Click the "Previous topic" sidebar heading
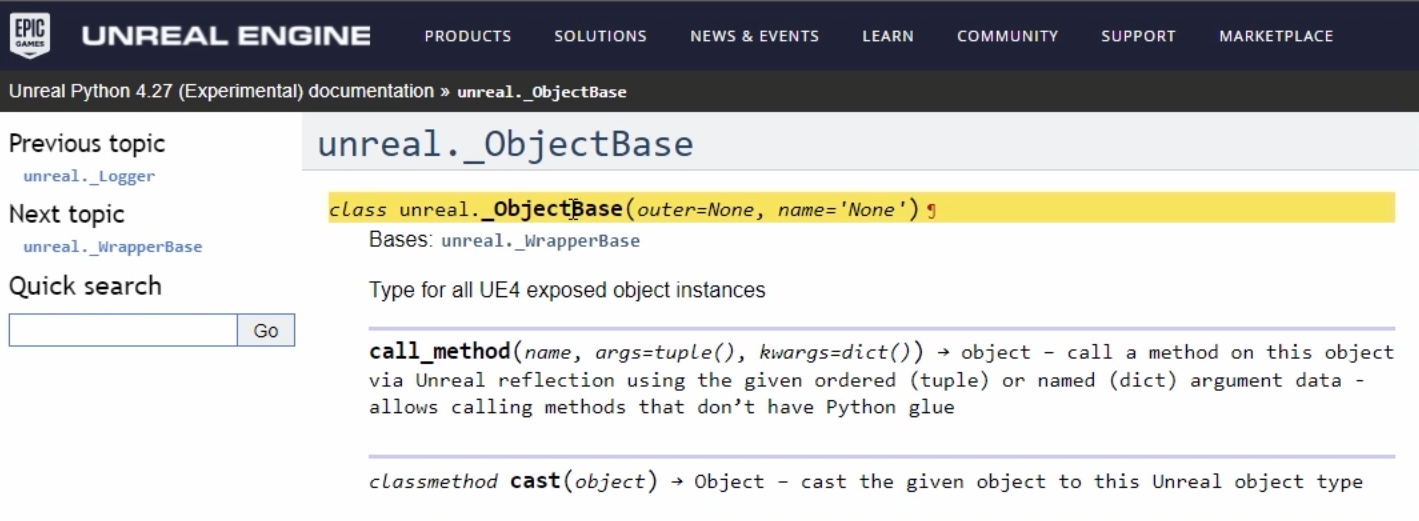 coord(87,144)
